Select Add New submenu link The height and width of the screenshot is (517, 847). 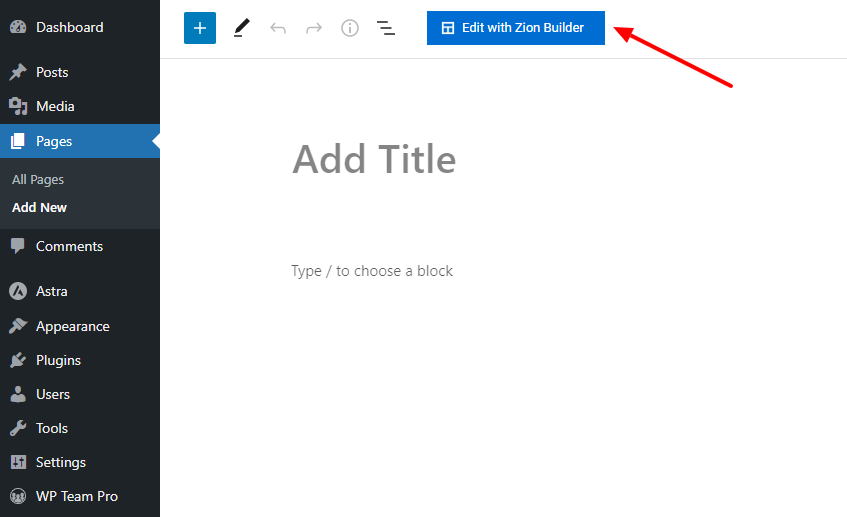39,207
